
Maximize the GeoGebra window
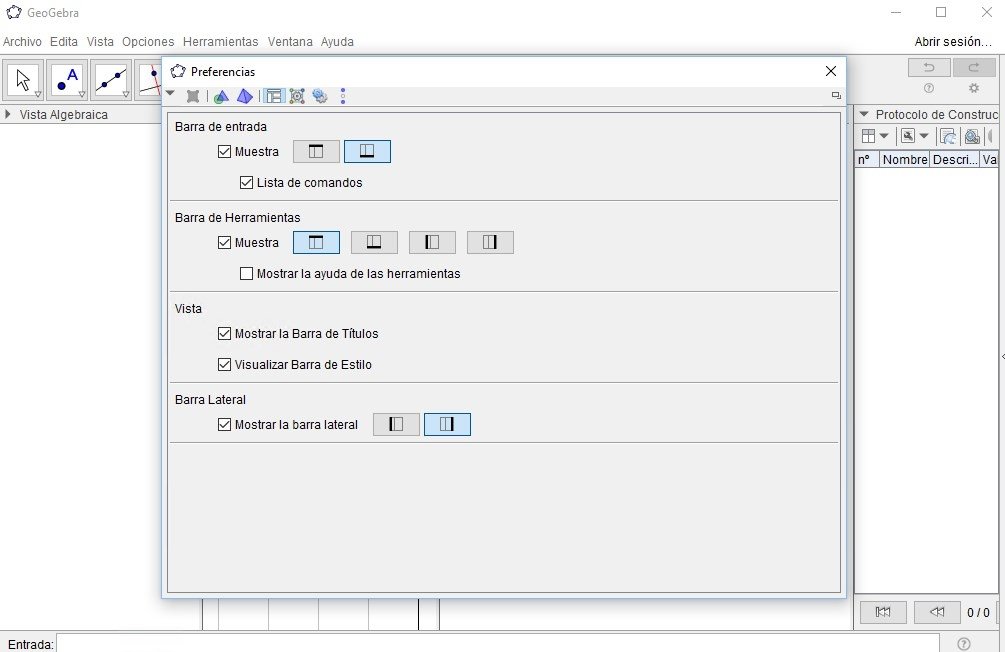coord(941,12)
